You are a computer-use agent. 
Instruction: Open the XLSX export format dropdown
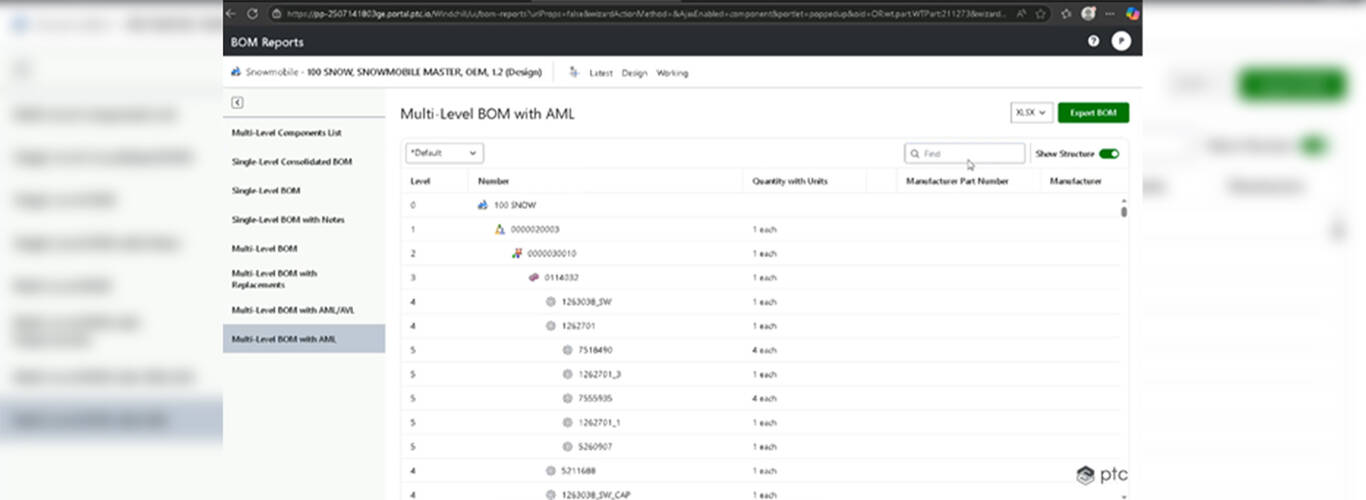[1031, 113]
